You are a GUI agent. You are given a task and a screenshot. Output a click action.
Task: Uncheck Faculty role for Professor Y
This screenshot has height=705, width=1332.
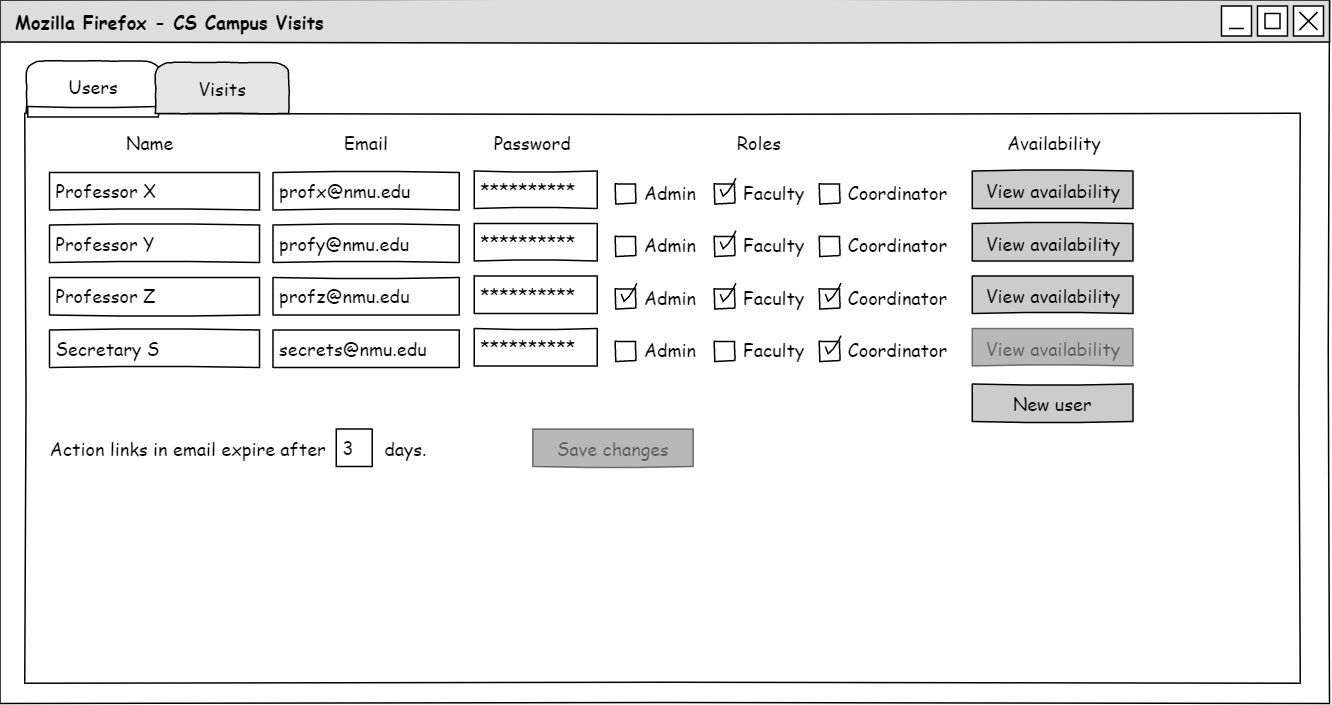pyautogui.click(x=725, y=246)
